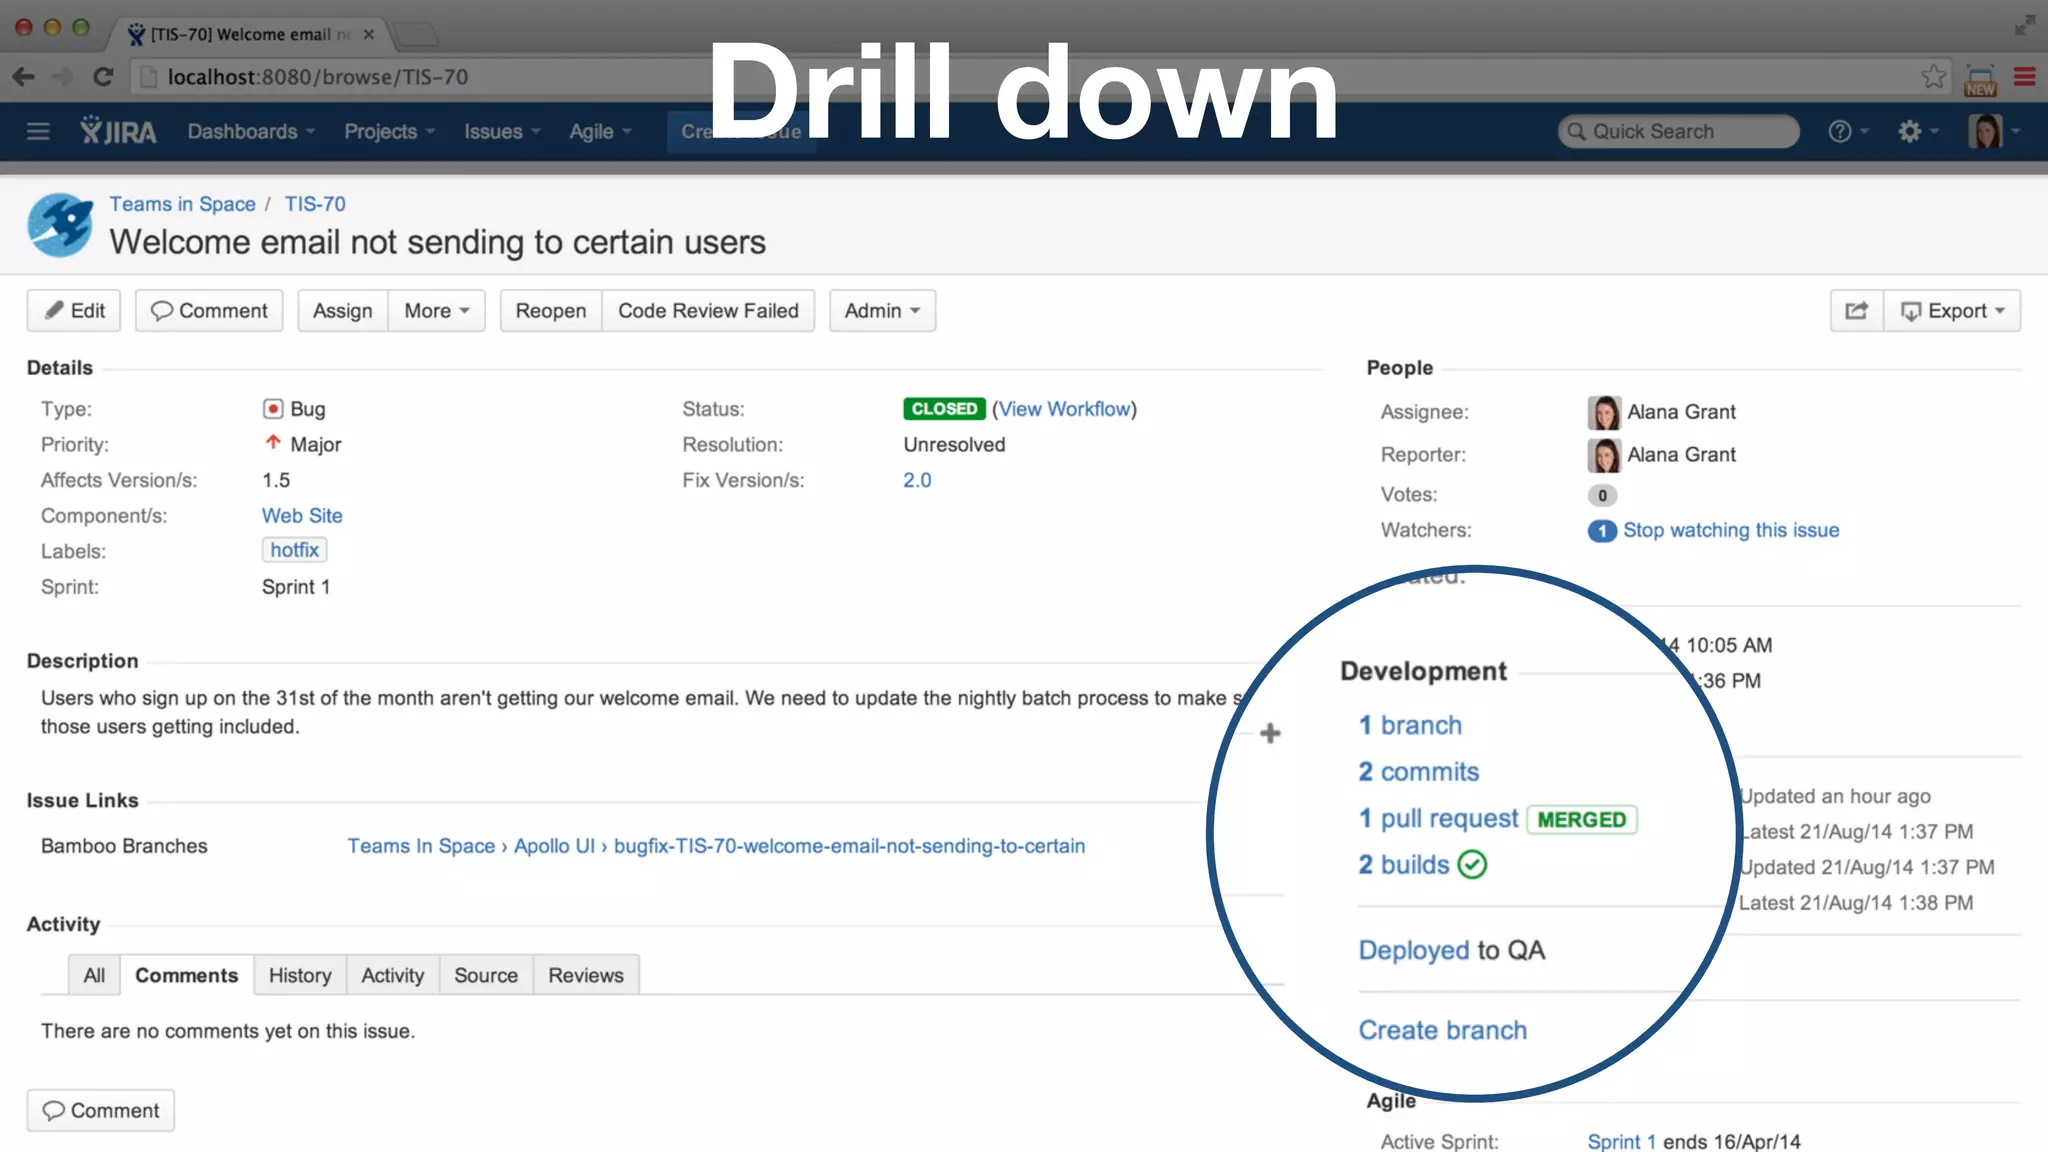The height and width of the screenshot is (1152, 2048).
Task: Click the top Comment button
Action: [x=209, y=311]
